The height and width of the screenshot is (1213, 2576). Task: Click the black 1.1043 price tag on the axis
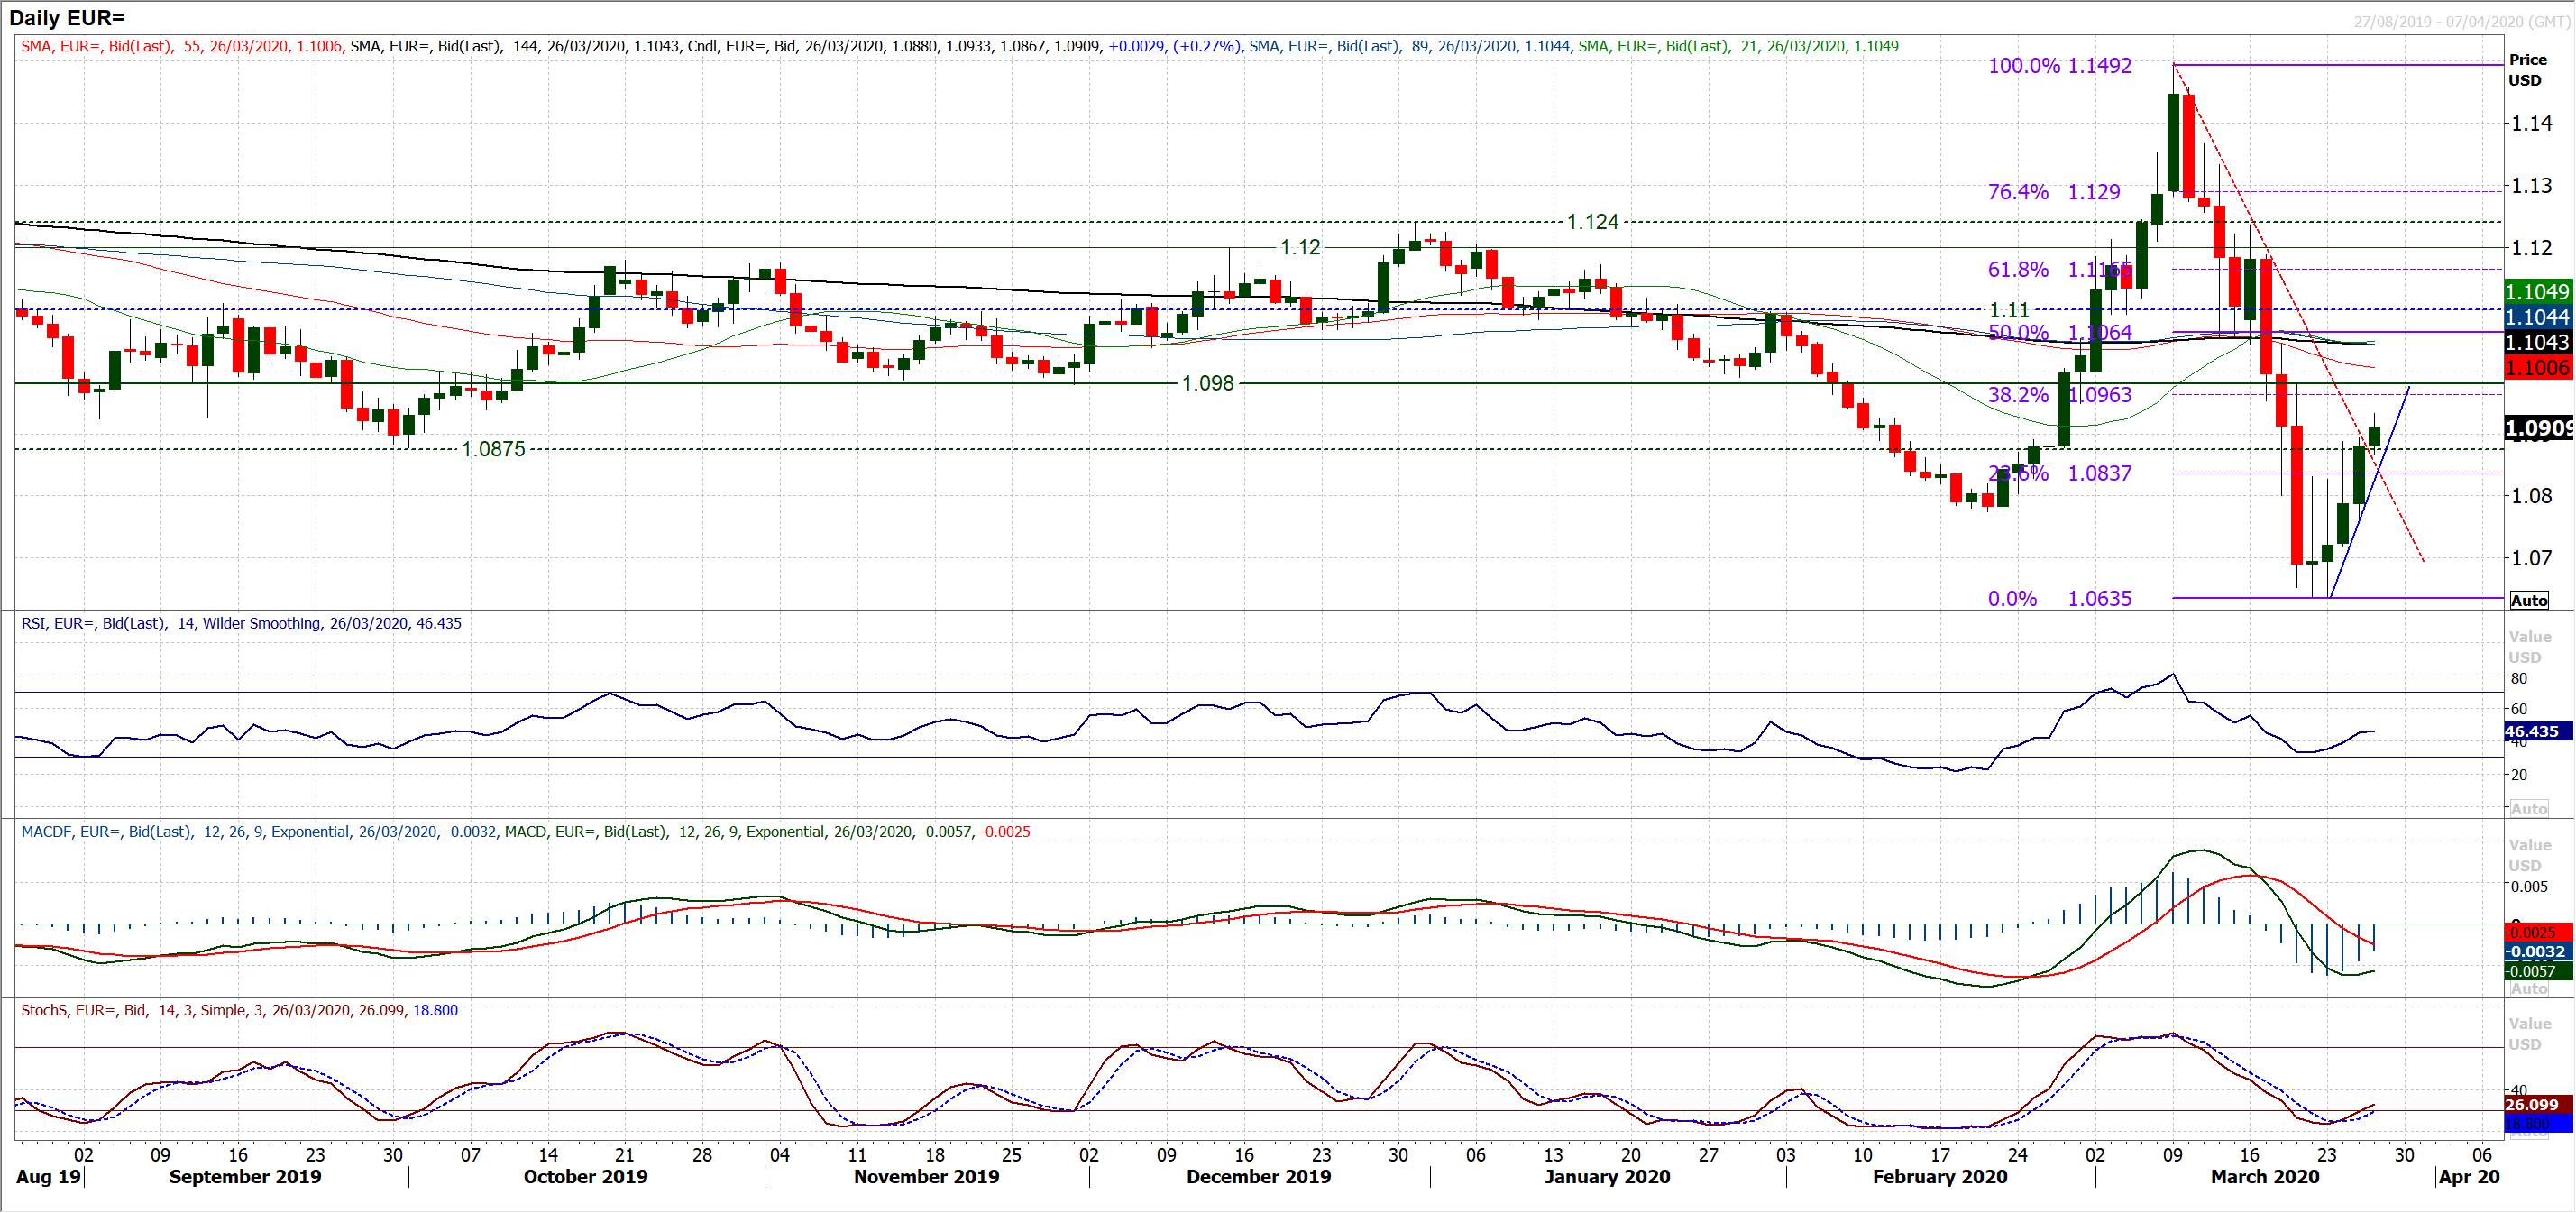point(2540,342)
